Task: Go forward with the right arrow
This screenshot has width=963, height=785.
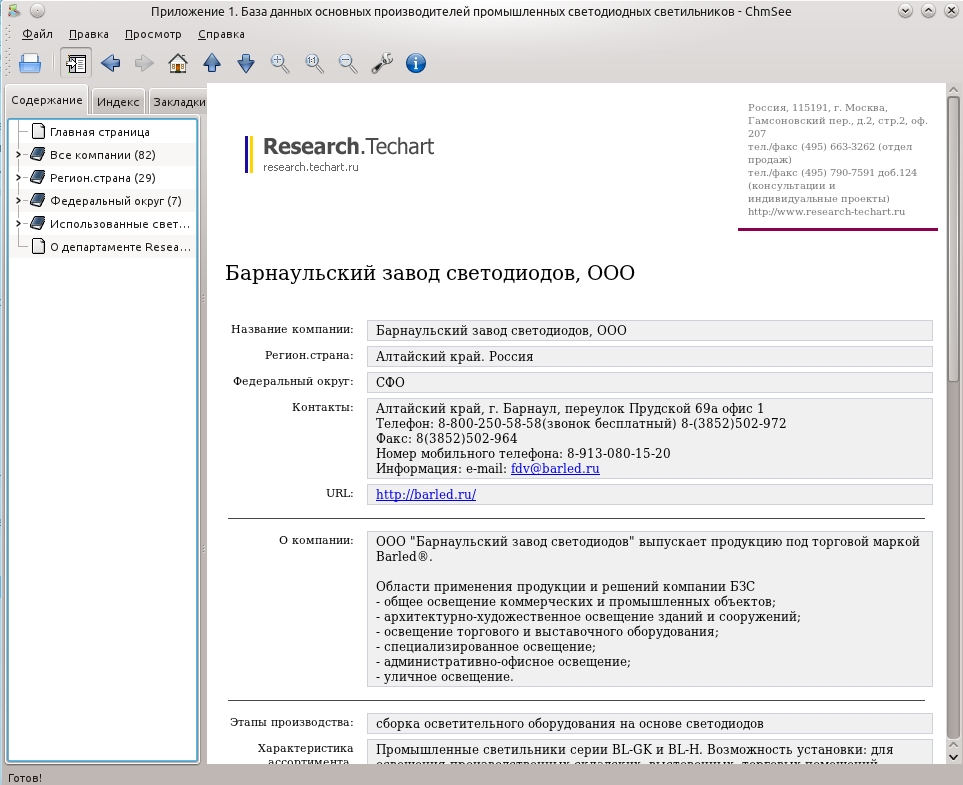Action: click(144, 63)
